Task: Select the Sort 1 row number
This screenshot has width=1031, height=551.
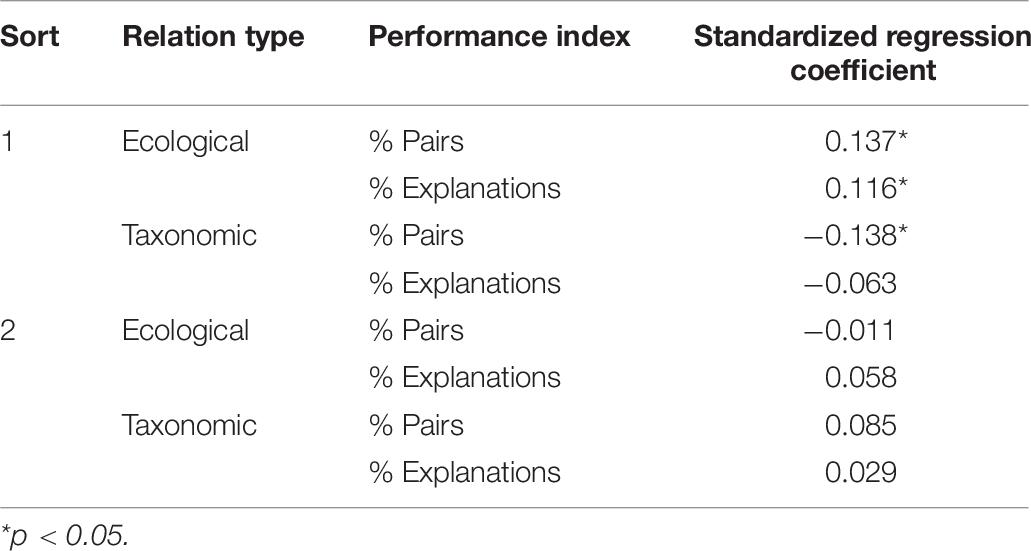Action: (7, 141)
